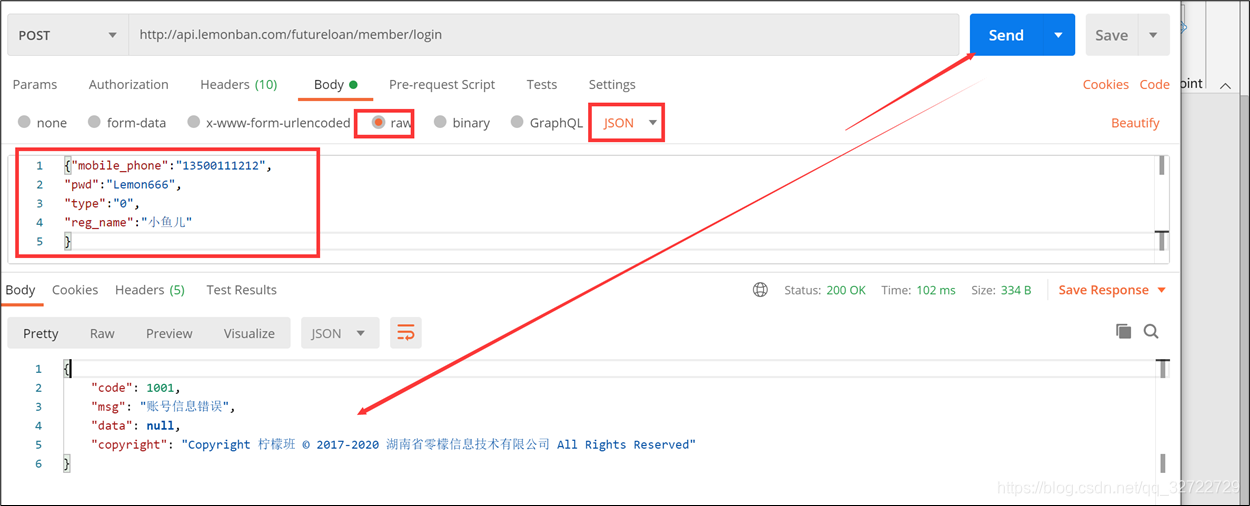Open the Send button arrow dropdown
Image resolution: width=1250 pixels, height=506 pixels.
click(1058, 35)
